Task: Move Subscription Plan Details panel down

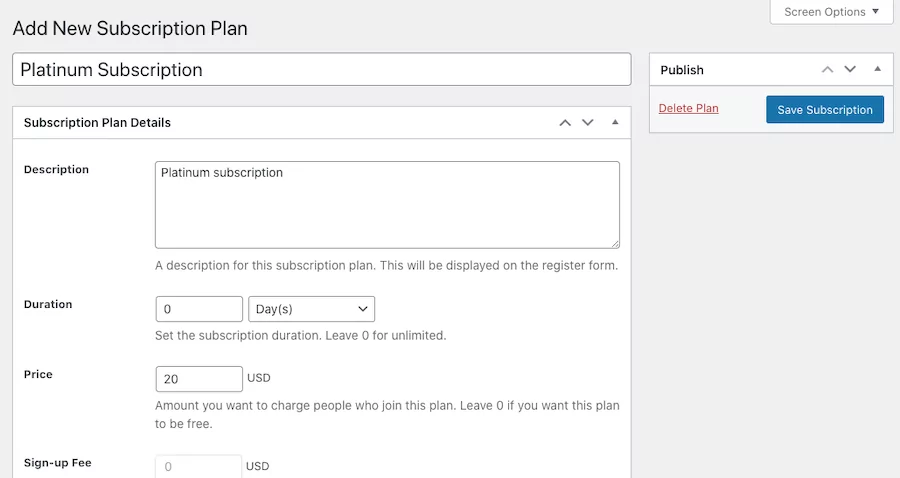Action: tap(588, 123)
